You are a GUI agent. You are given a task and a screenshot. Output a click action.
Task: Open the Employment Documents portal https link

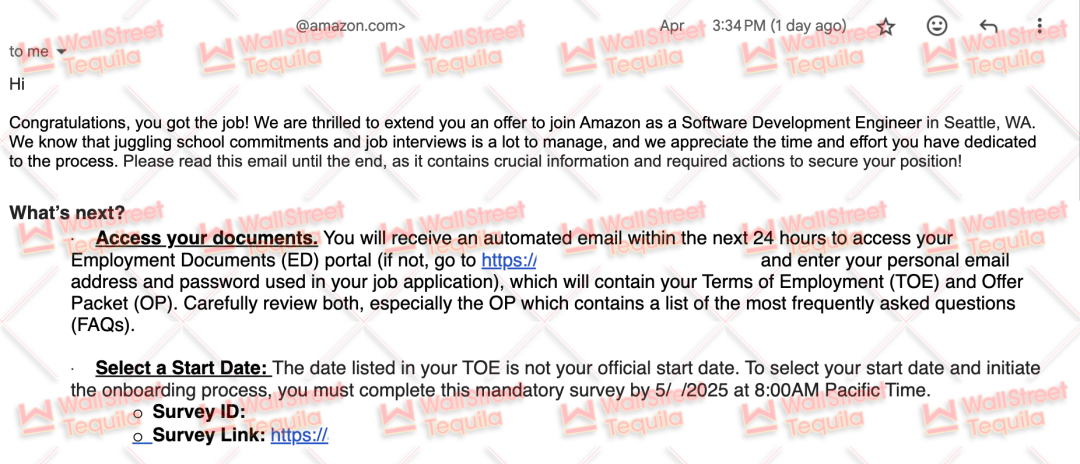pos(508,261)
